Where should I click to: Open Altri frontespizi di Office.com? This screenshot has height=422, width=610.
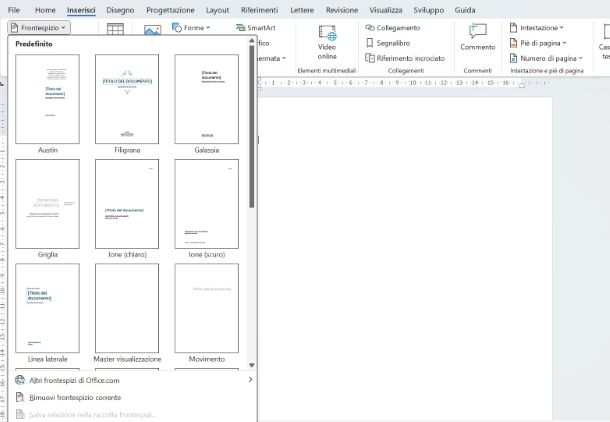tap(75, 380)
